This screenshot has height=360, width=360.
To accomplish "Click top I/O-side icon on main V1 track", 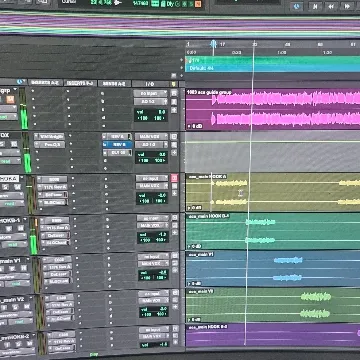I will coord(175,256).
